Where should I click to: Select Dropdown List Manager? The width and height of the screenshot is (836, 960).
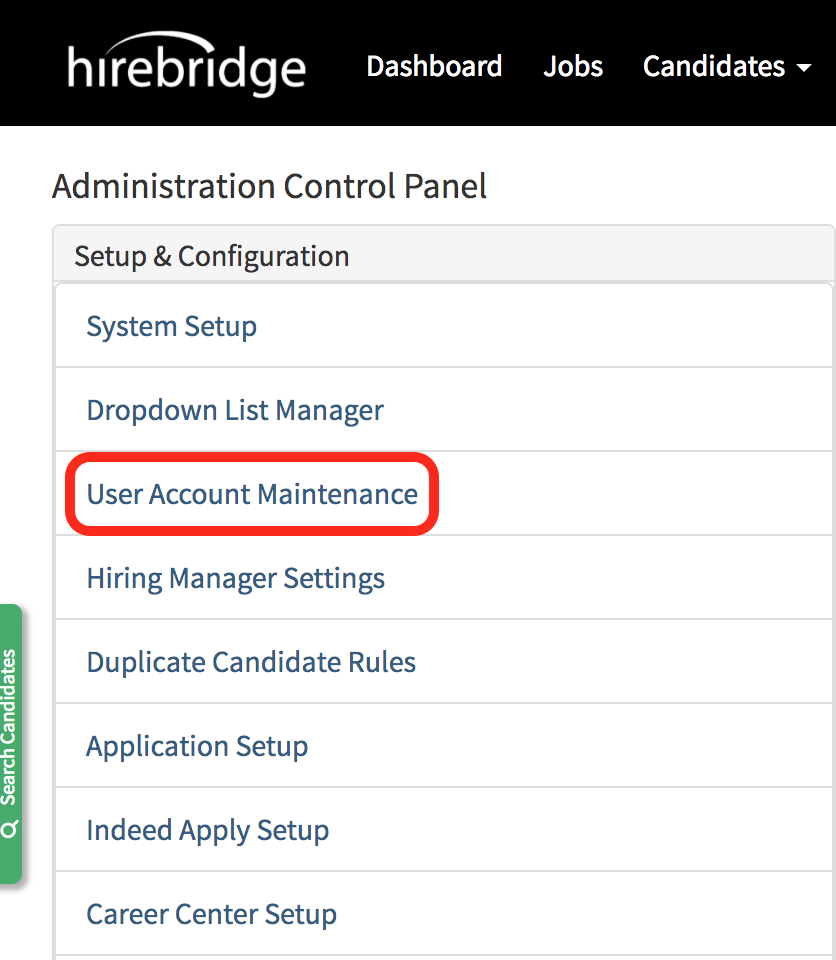[x=235, y=410]
